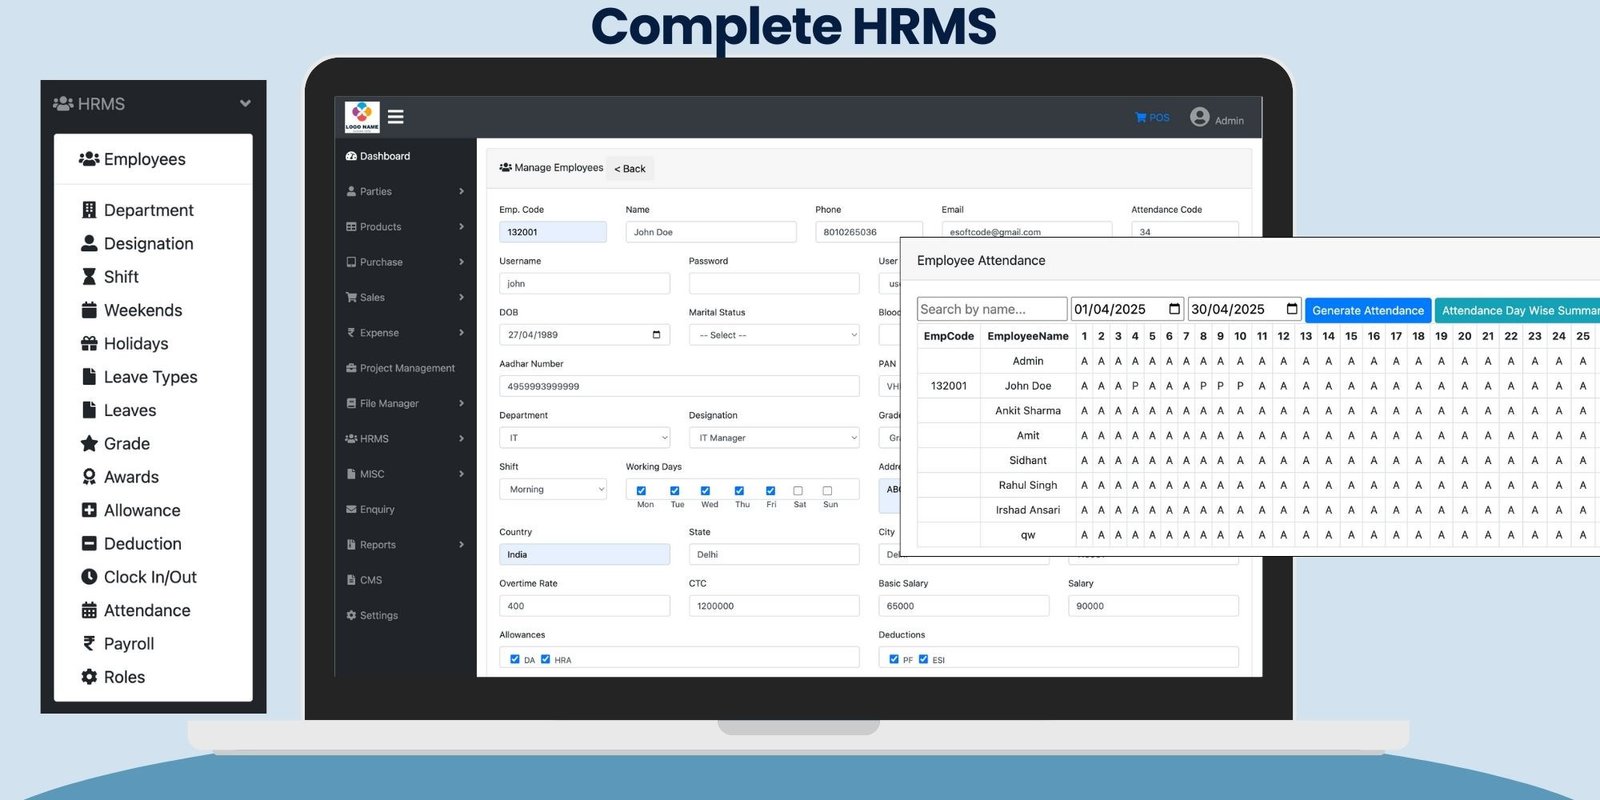Collapse the HRMS panel chevron

pyautogui.click(x=245, y=103)
